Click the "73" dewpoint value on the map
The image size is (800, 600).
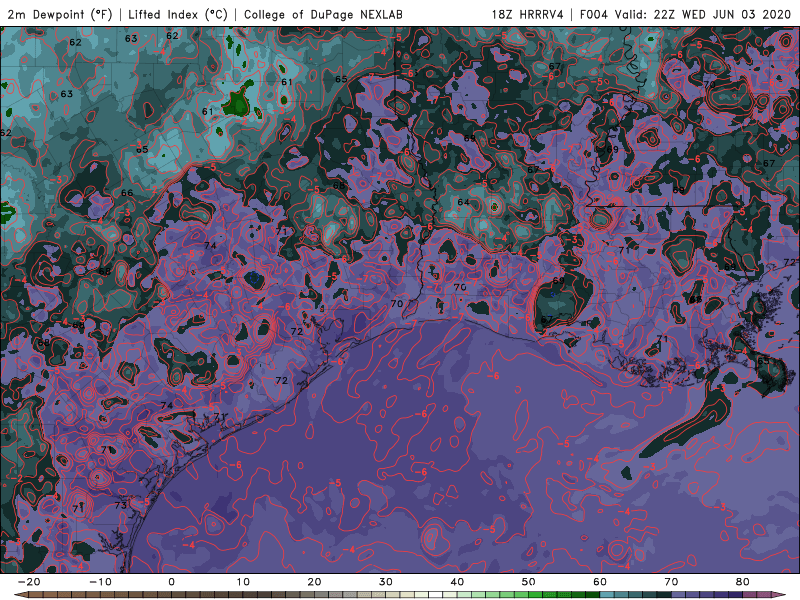pos(120,505)
